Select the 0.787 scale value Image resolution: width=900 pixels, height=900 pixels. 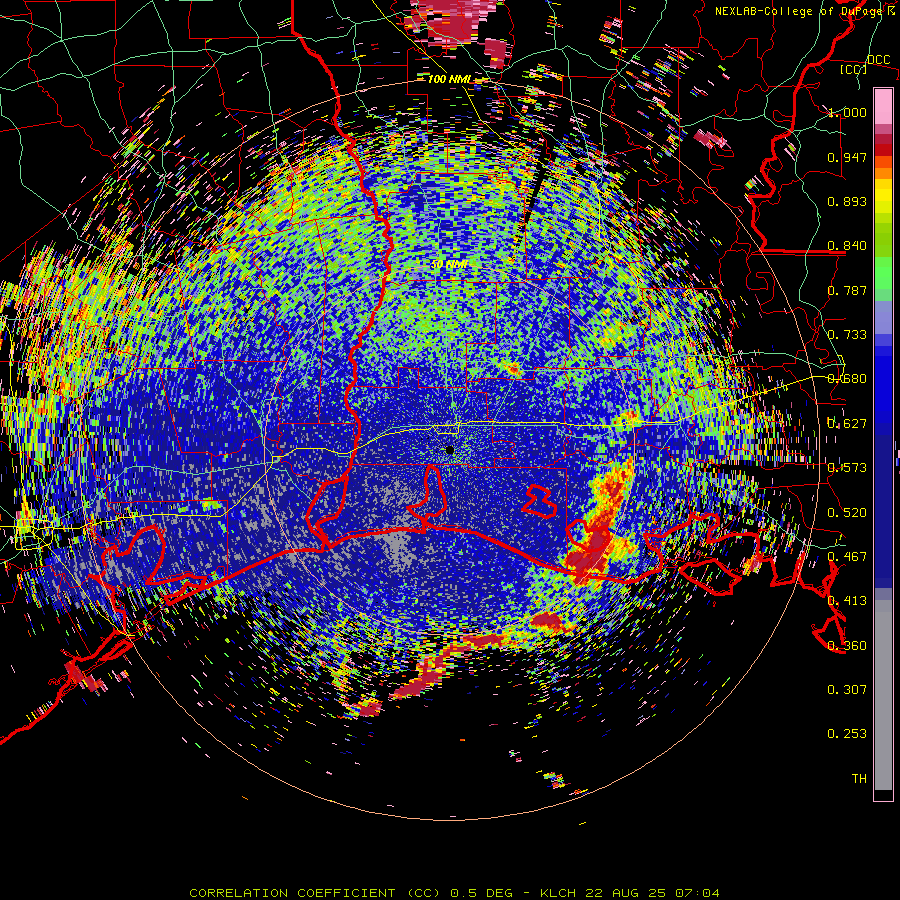pos(847,290)
